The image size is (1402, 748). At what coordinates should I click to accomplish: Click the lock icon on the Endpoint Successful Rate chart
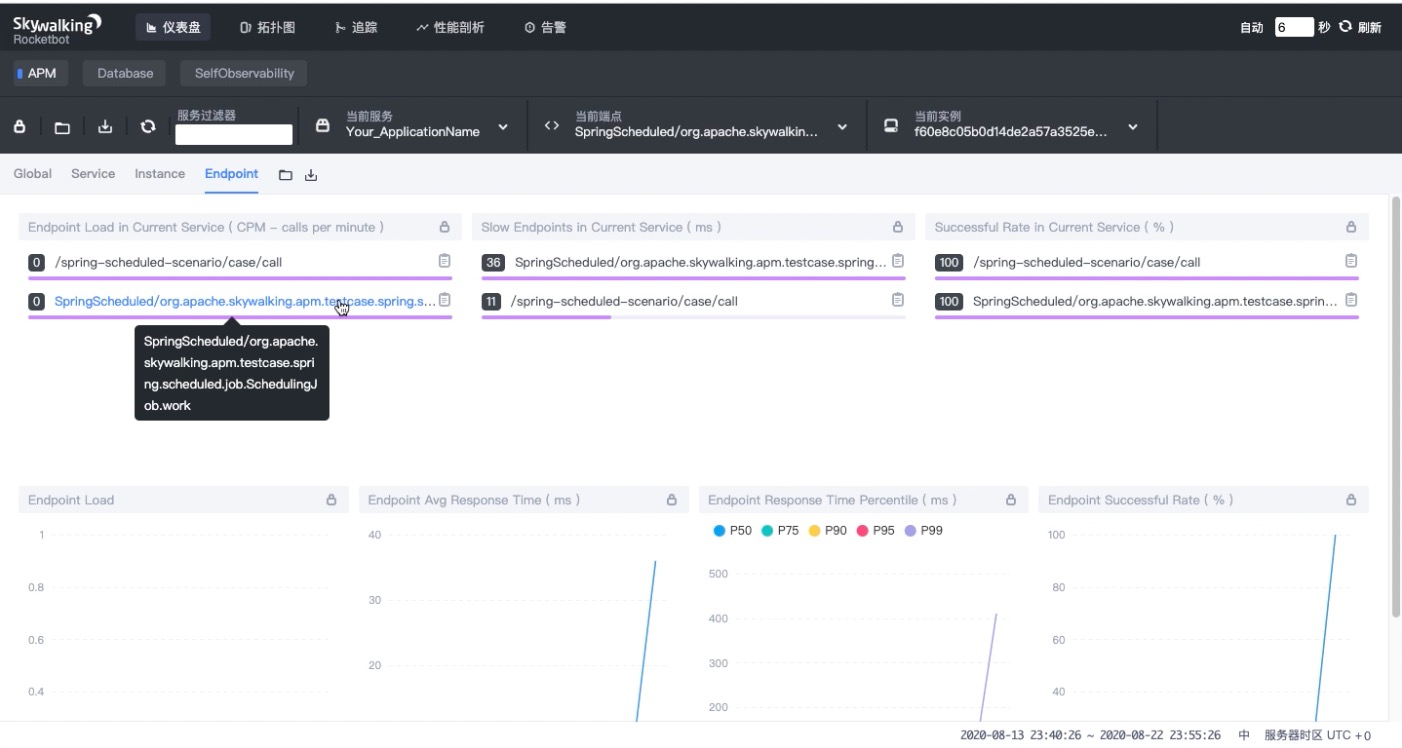(x=1351, y=500)
